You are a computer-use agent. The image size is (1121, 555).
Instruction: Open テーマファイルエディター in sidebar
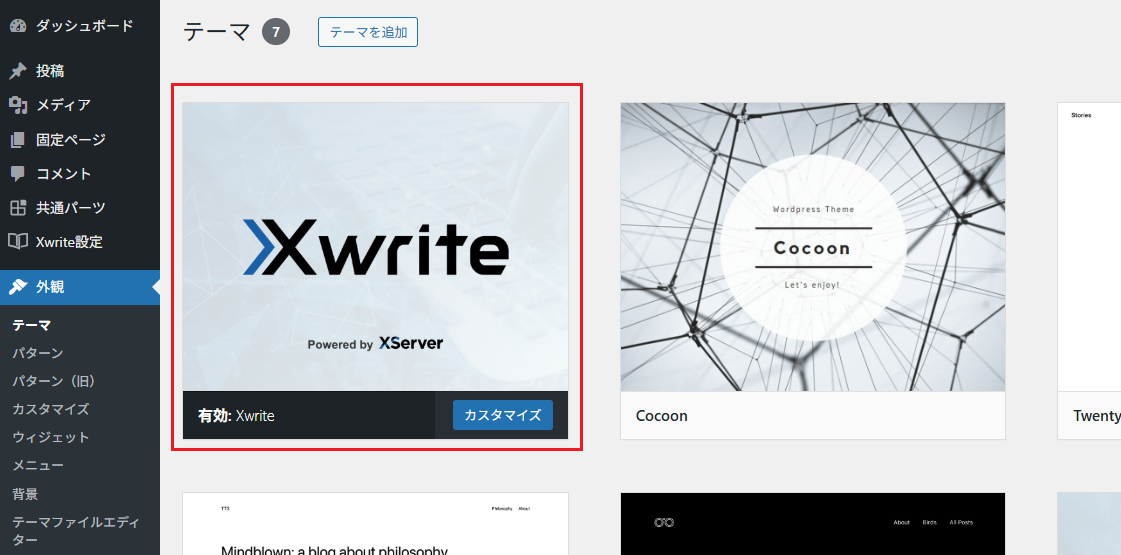76,531
